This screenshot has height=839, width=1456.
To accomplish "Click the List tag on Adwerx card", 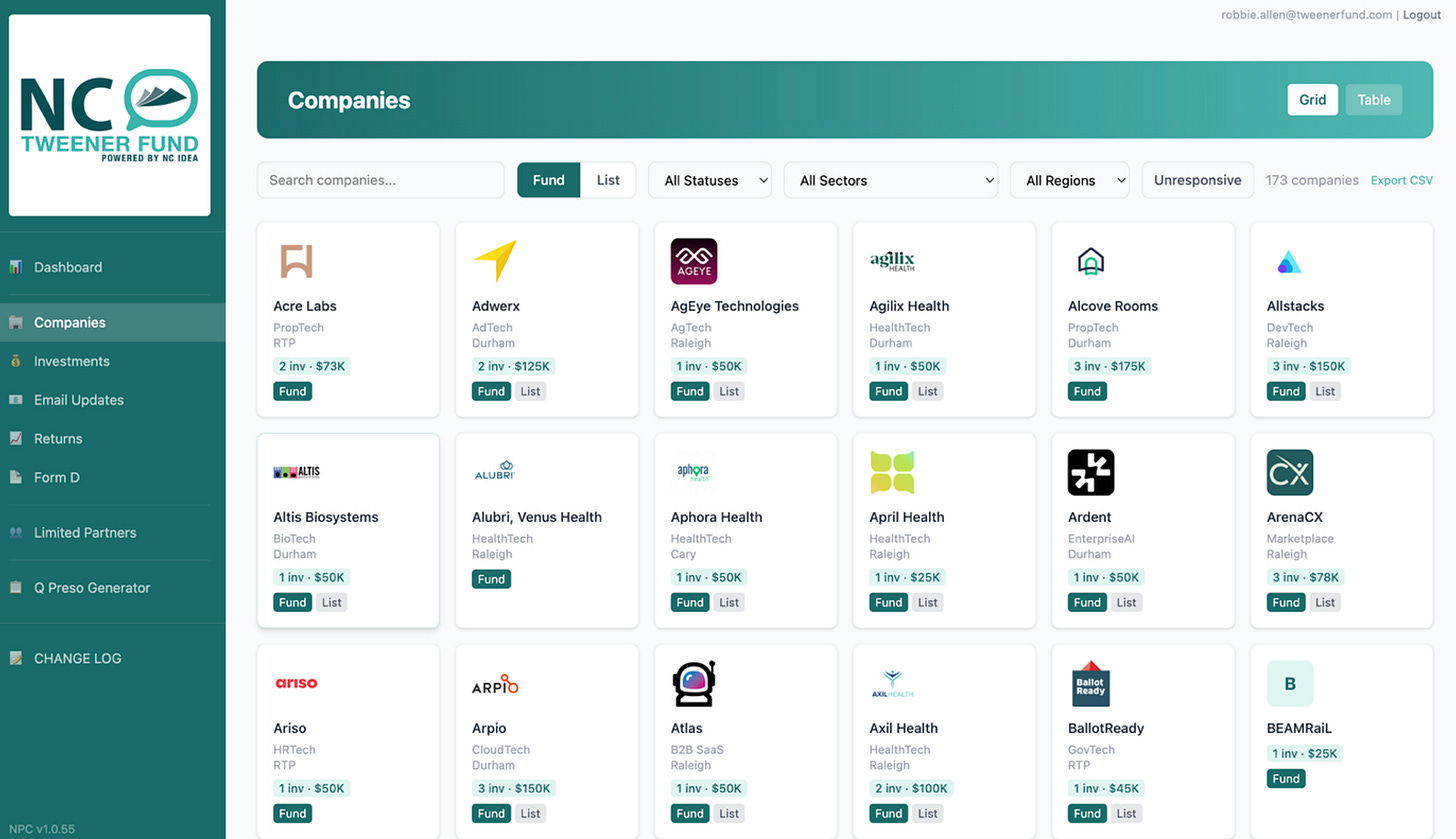I will (x=531, y=391).
